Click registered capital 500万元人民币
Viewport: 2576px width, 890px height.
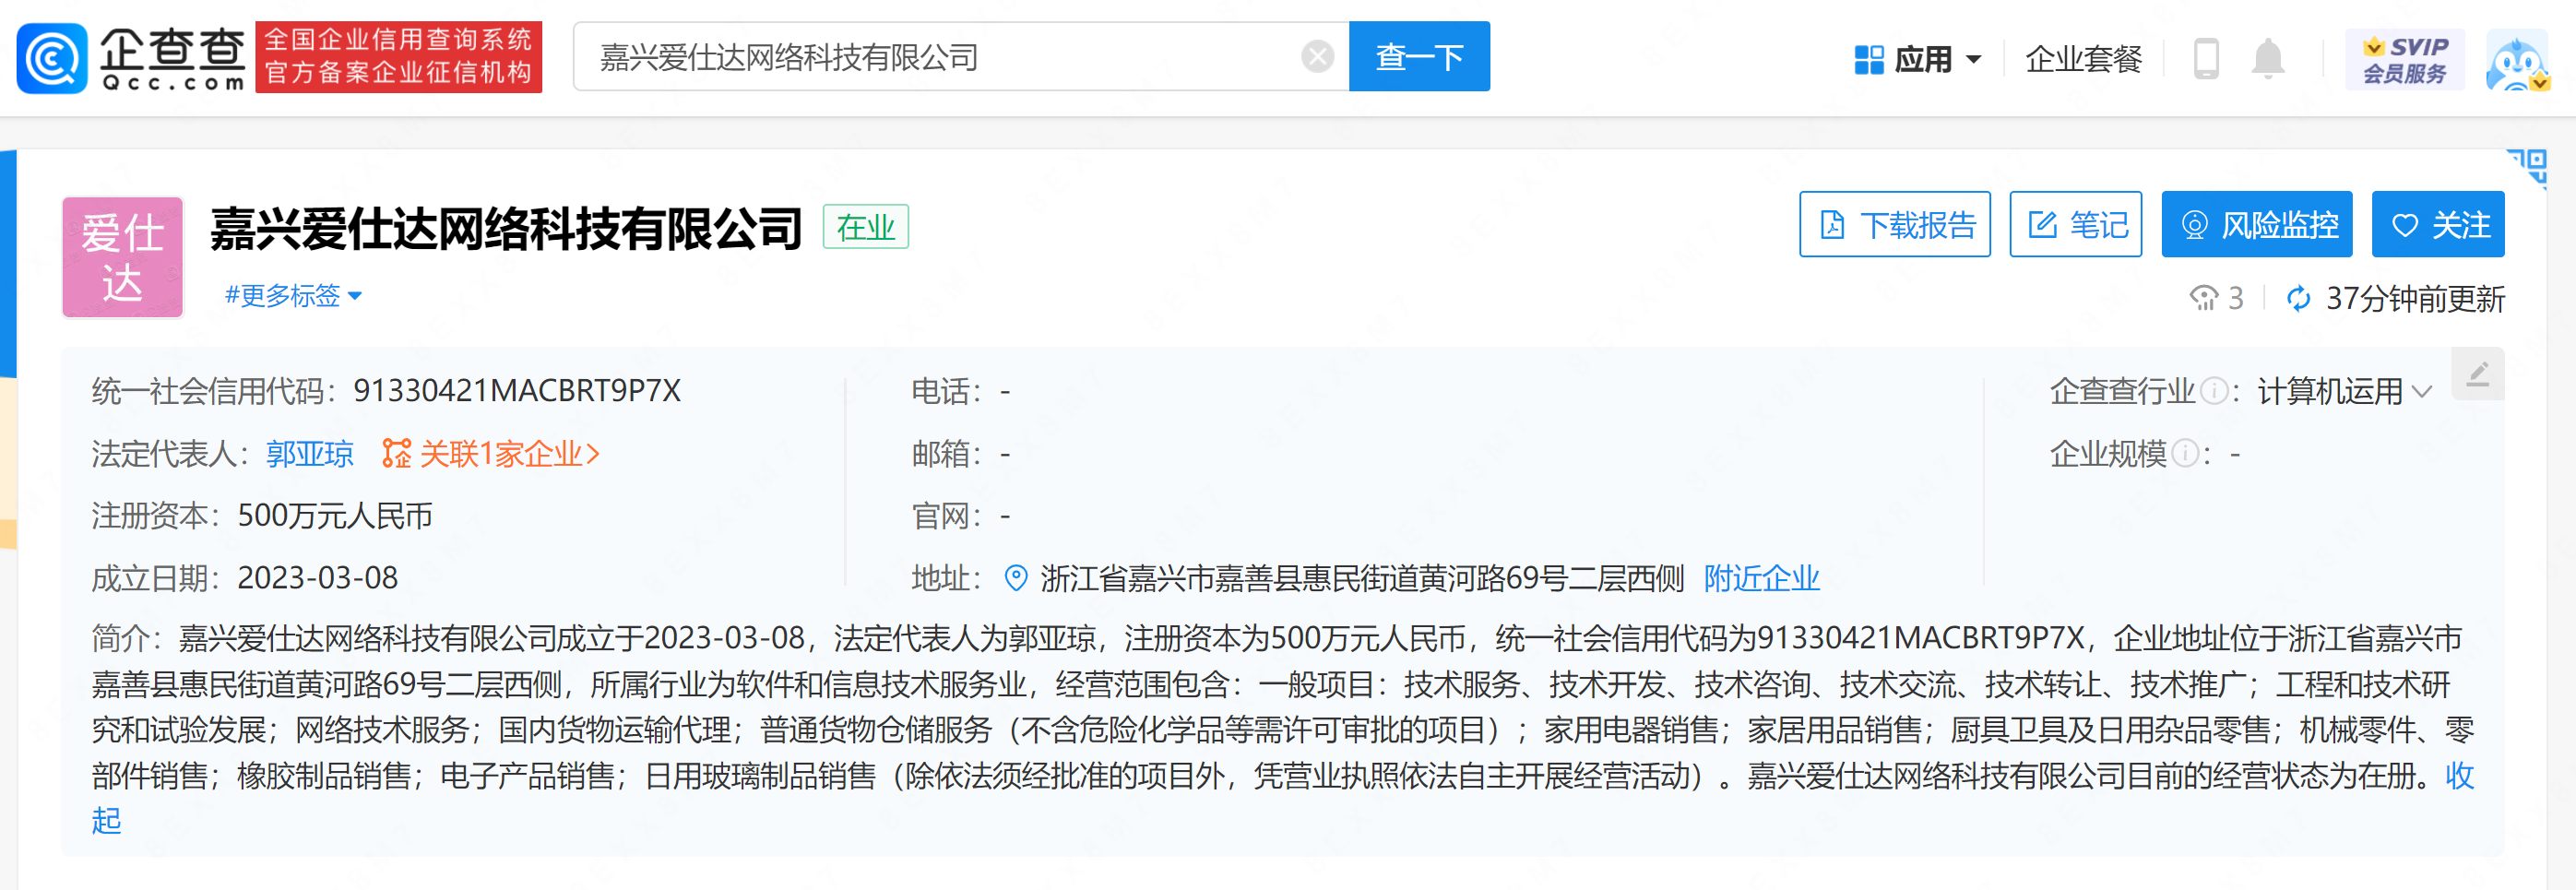(335, 516)
